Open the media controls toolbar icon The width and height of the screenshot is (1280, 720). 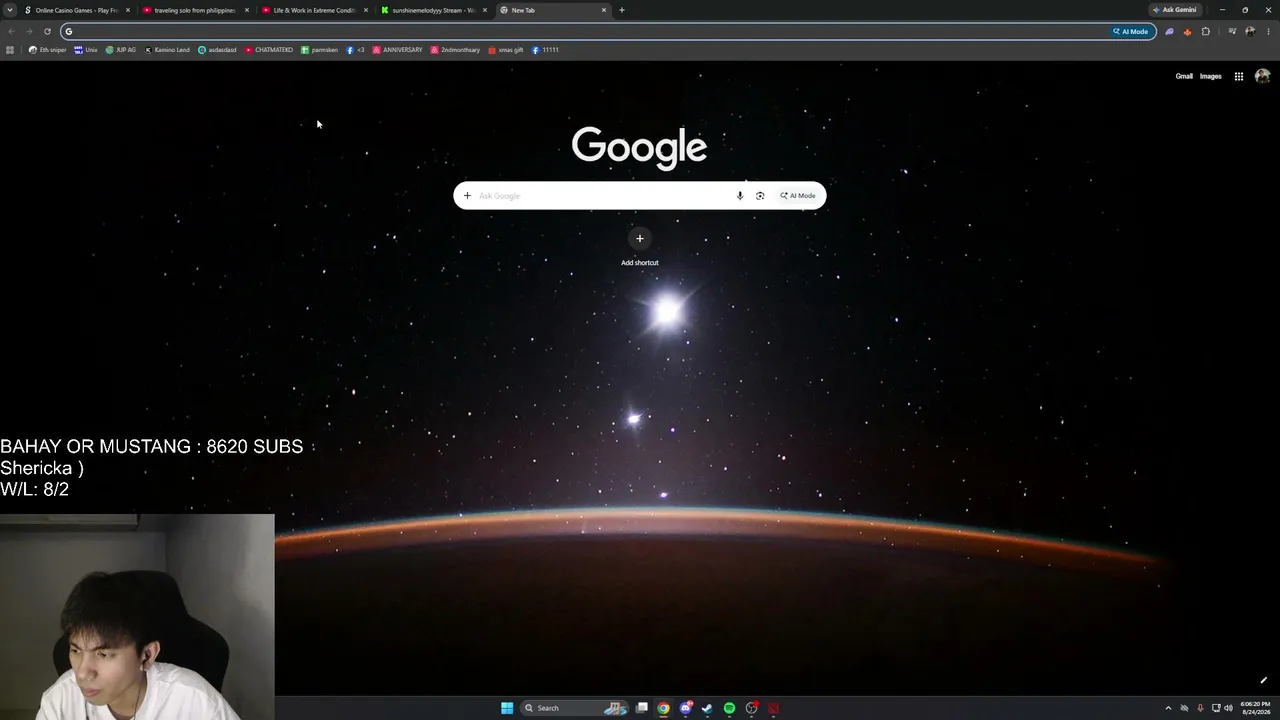[x=1232, y=31]
